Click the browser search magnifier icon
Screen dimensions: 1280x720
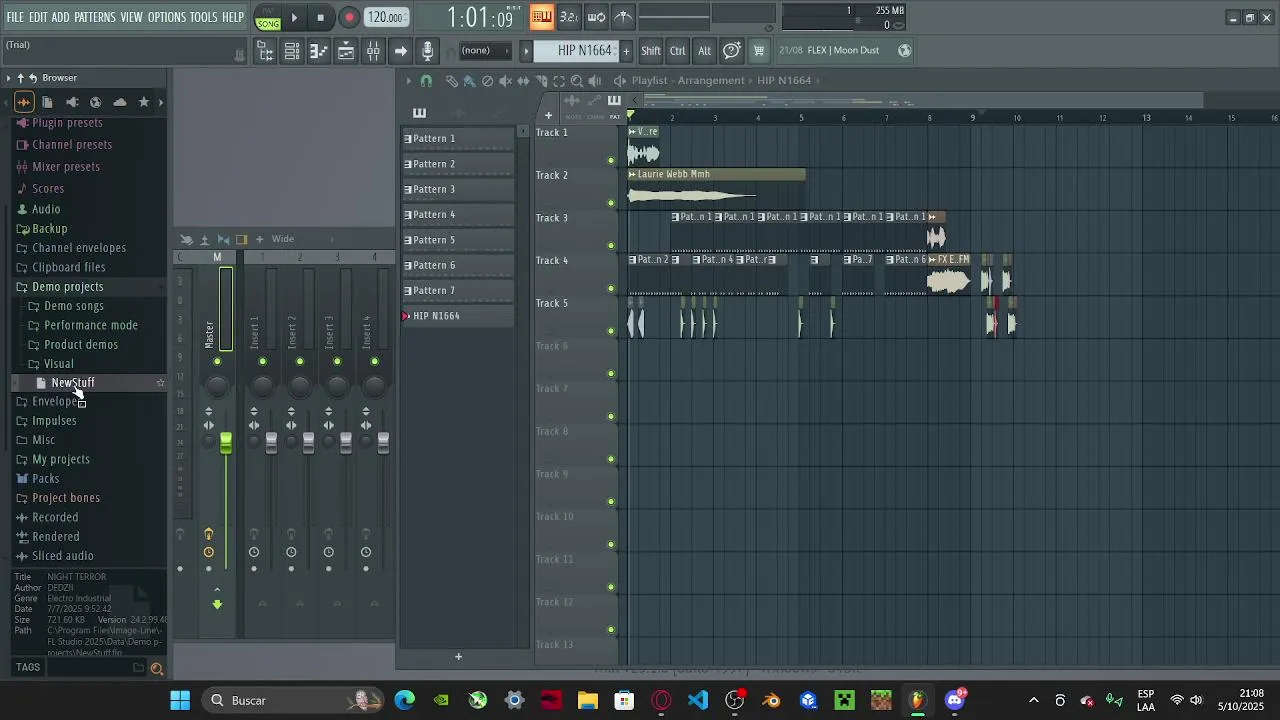(156, 668)
